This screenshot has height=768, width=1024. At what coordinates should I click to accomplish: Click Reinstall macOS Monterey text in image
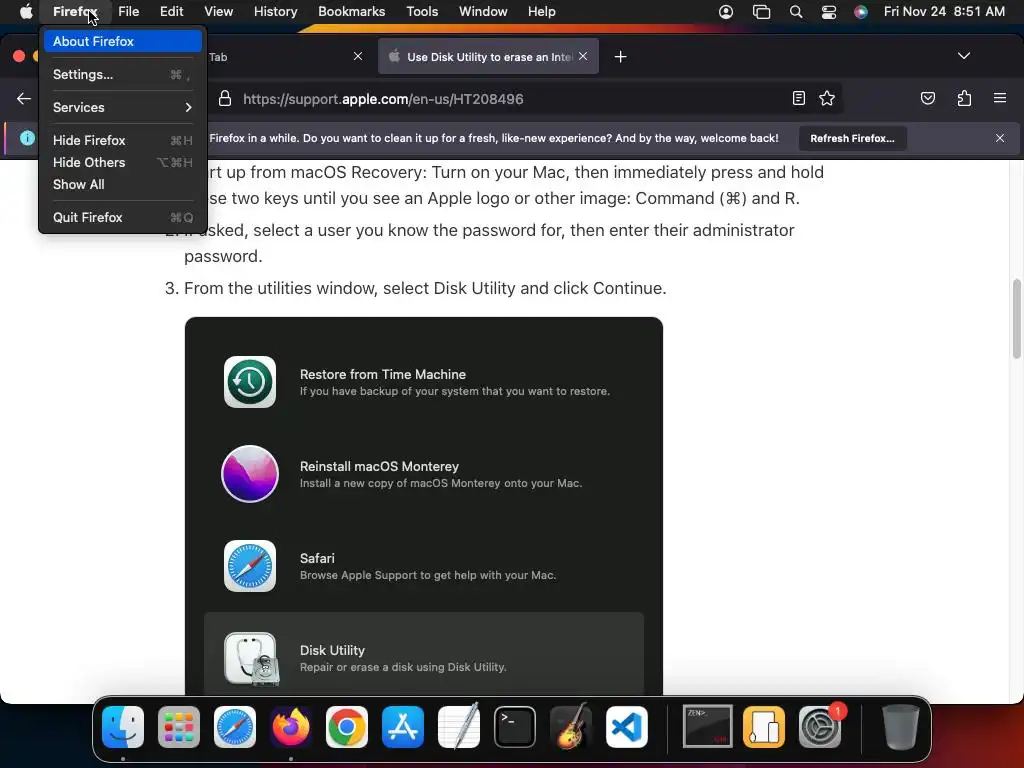(379, 466)
